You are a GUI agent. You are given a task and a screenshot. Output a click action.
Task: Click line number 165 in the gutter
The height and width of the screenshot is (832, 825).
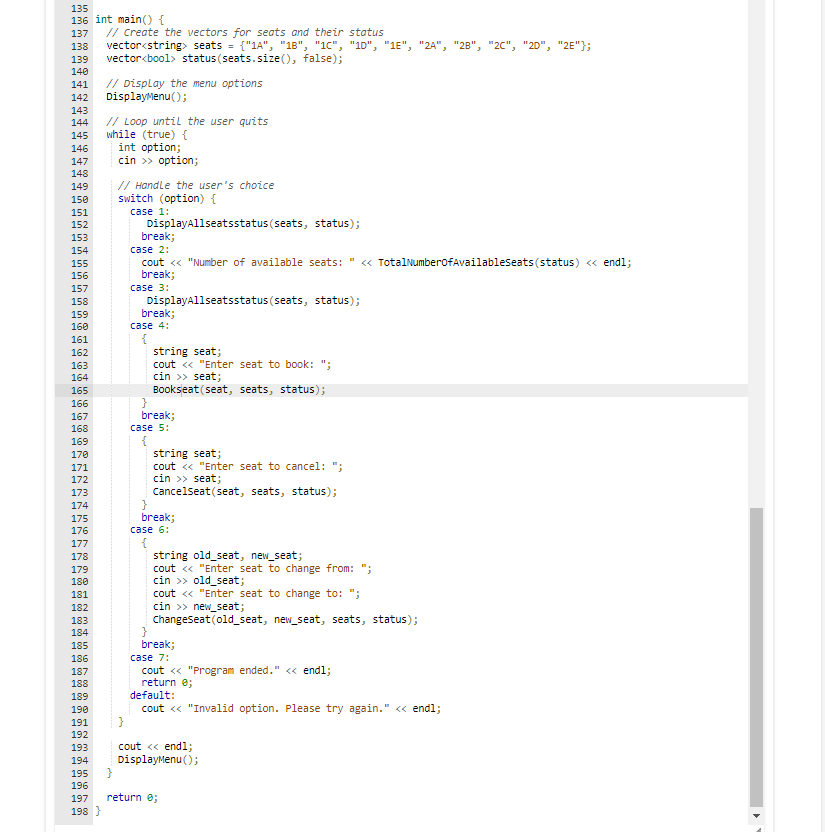[79, 389]
